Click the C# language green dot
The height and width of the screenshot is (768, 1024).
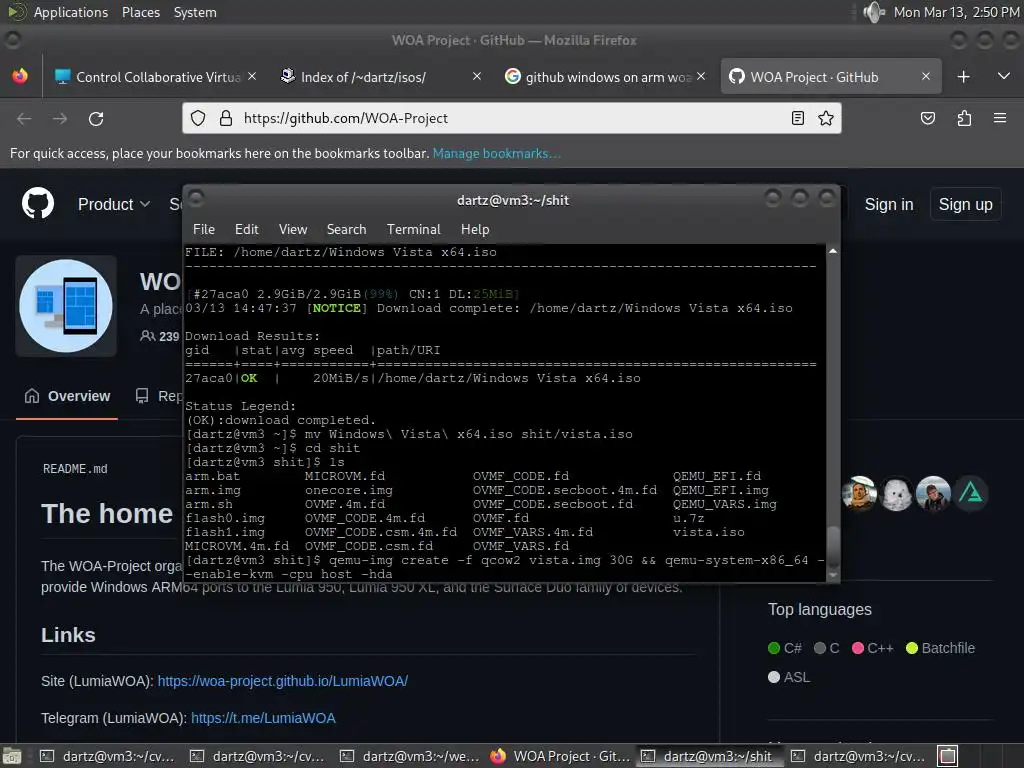(x=774, y=648)
